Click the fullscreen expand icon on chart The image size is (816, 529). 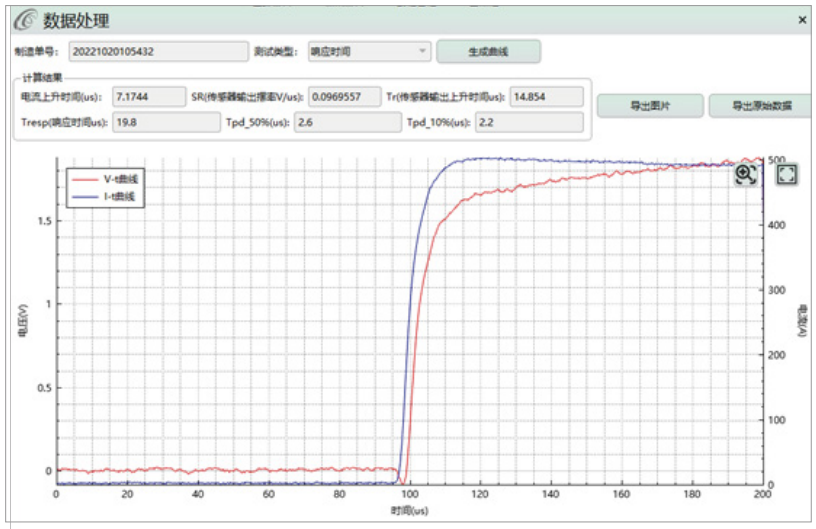tap(786, 174)
